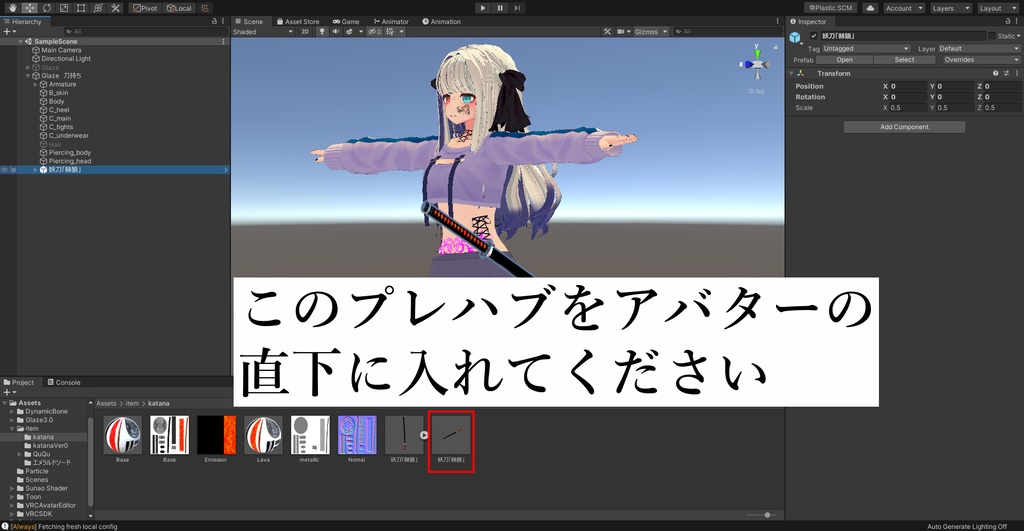Screen dimensions: 1024x531
Task: Switch to the Console tab
Action: point(63,382)
